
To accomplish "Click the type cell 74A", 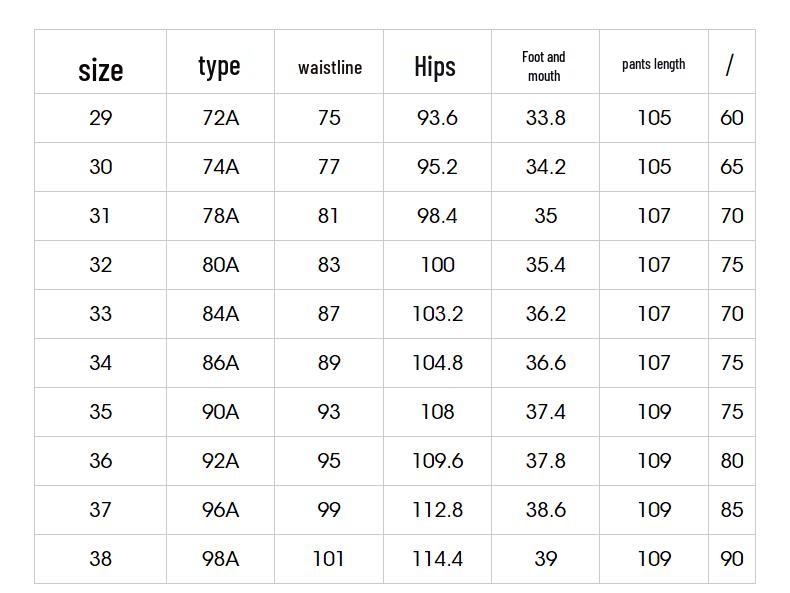I will coord(220,167).
